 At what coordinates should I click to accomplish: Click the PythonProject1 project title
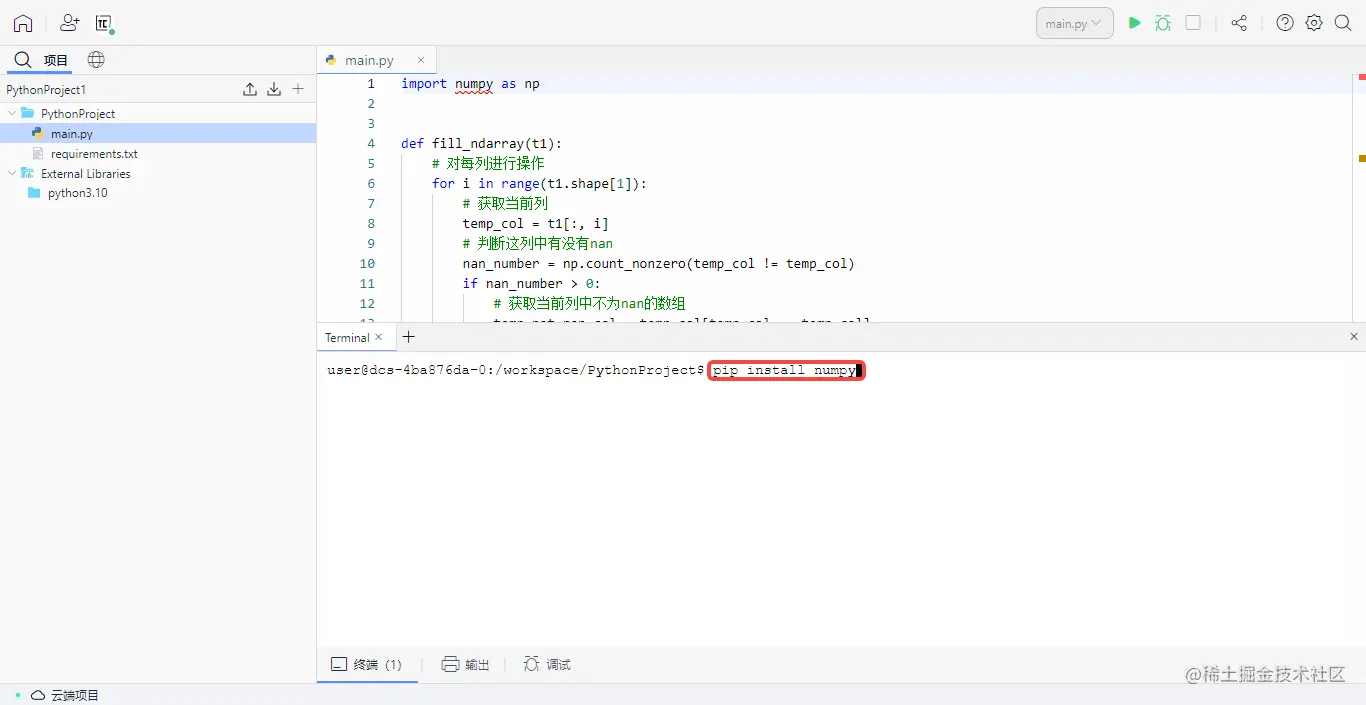coord(46,89)
